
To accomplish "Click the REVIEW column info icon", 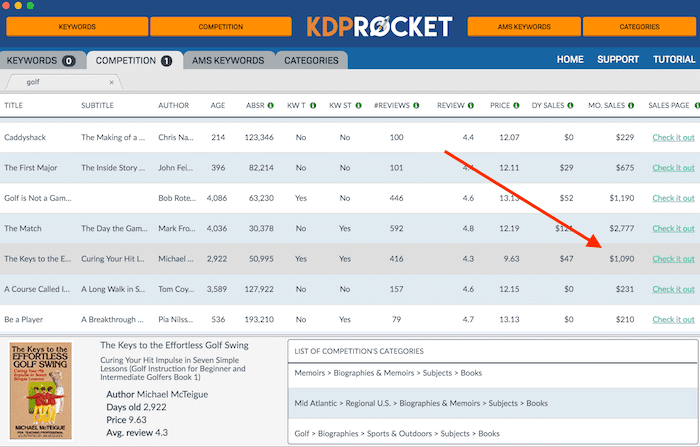I will pos(471,105).
